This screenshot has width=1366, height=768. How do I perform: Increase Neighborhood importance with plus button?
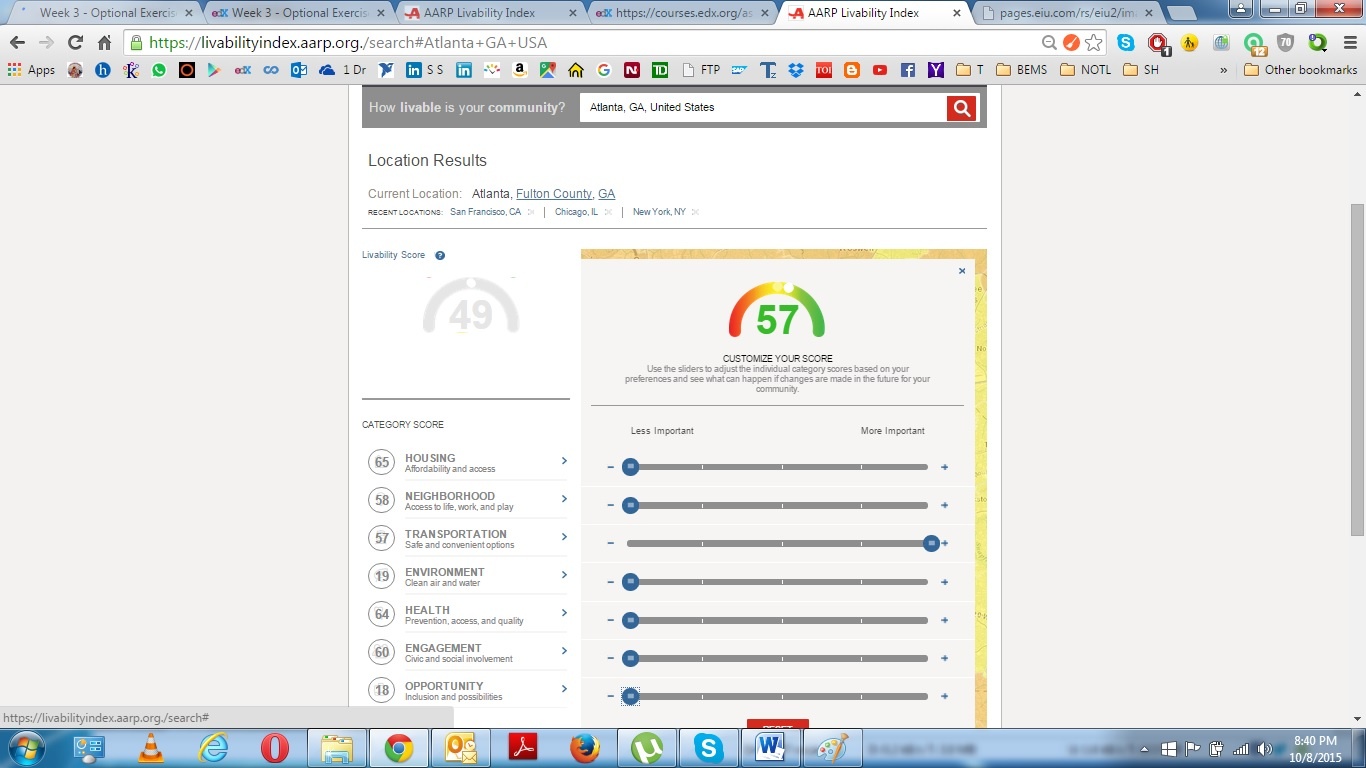[x=944, y=505]
